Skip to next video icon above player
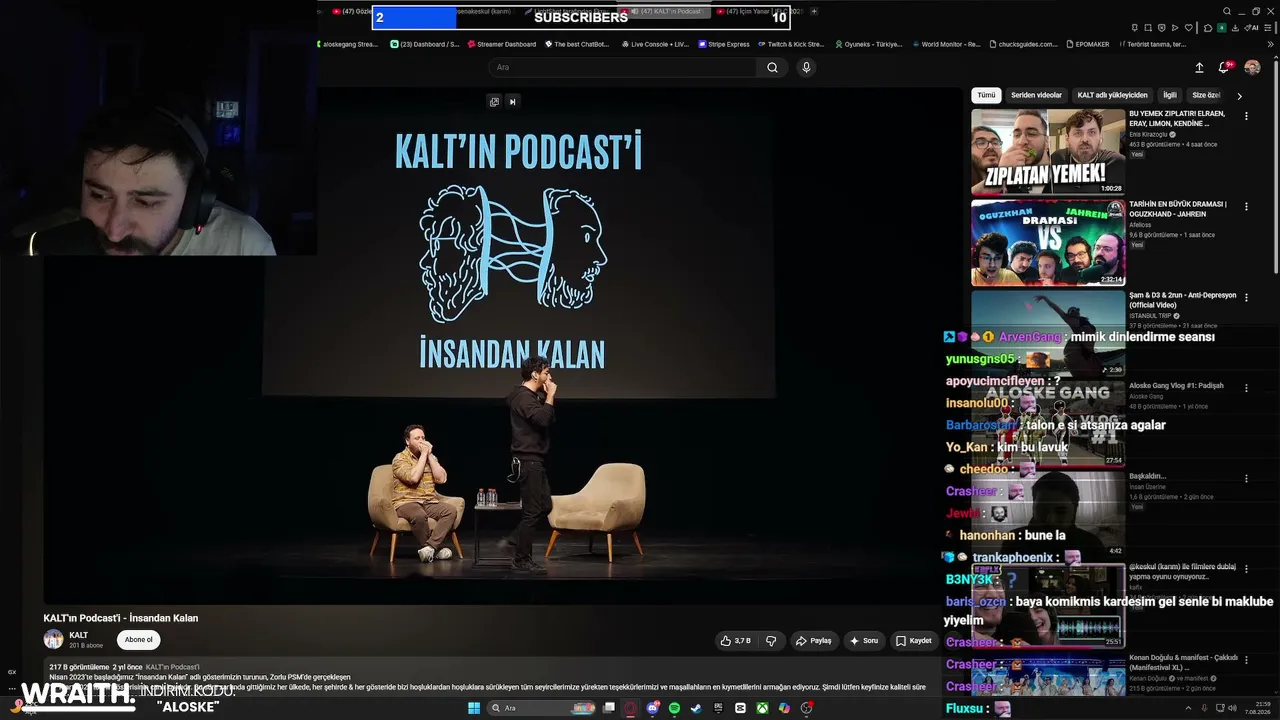 click(512, 101)
